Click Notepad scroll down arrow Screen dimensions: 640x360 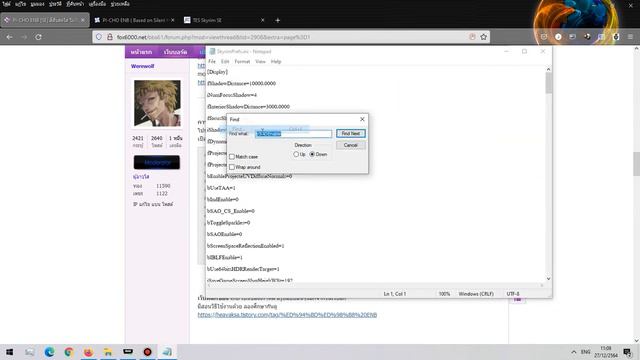click(x=549, y=279)
